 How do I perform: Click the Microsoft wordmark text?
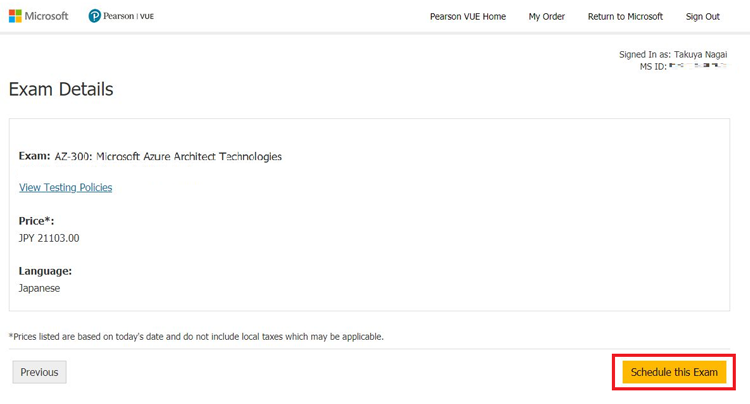(47, 16)
